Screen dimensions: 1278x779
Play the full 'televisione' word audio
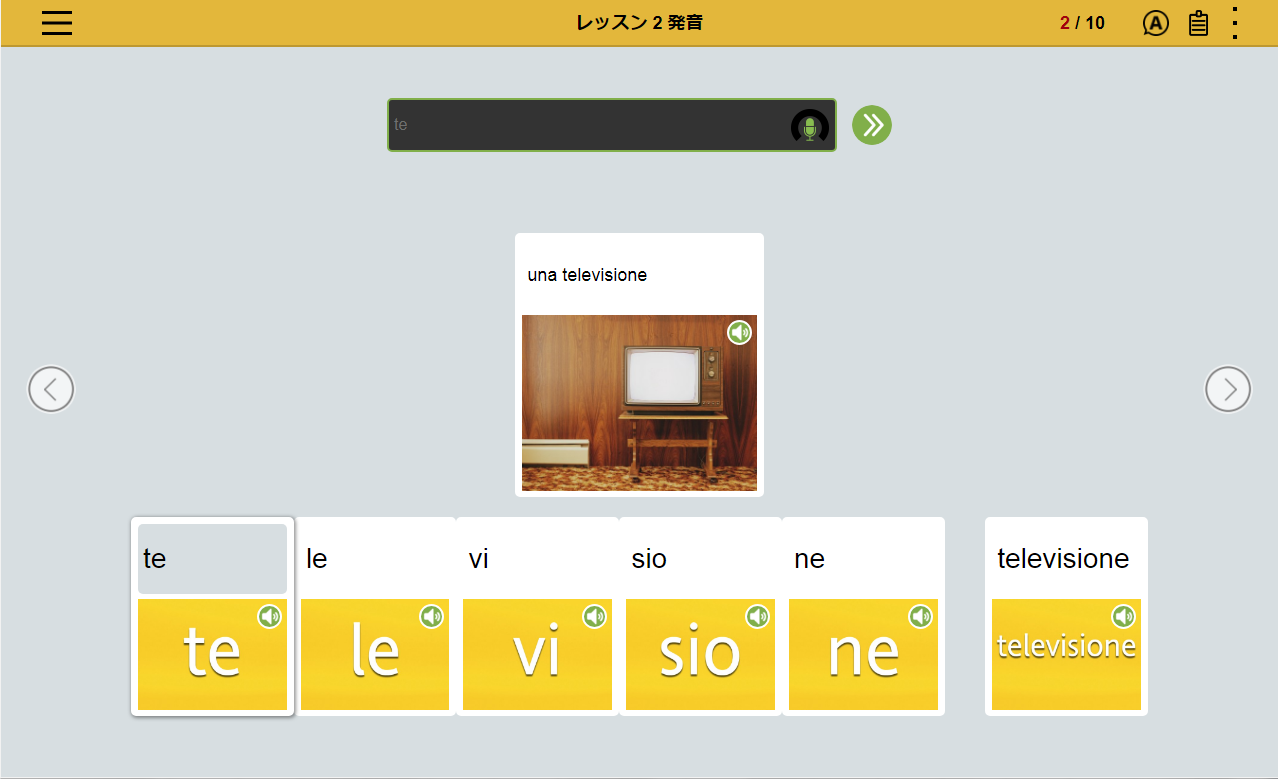(x=1124, y=617)
